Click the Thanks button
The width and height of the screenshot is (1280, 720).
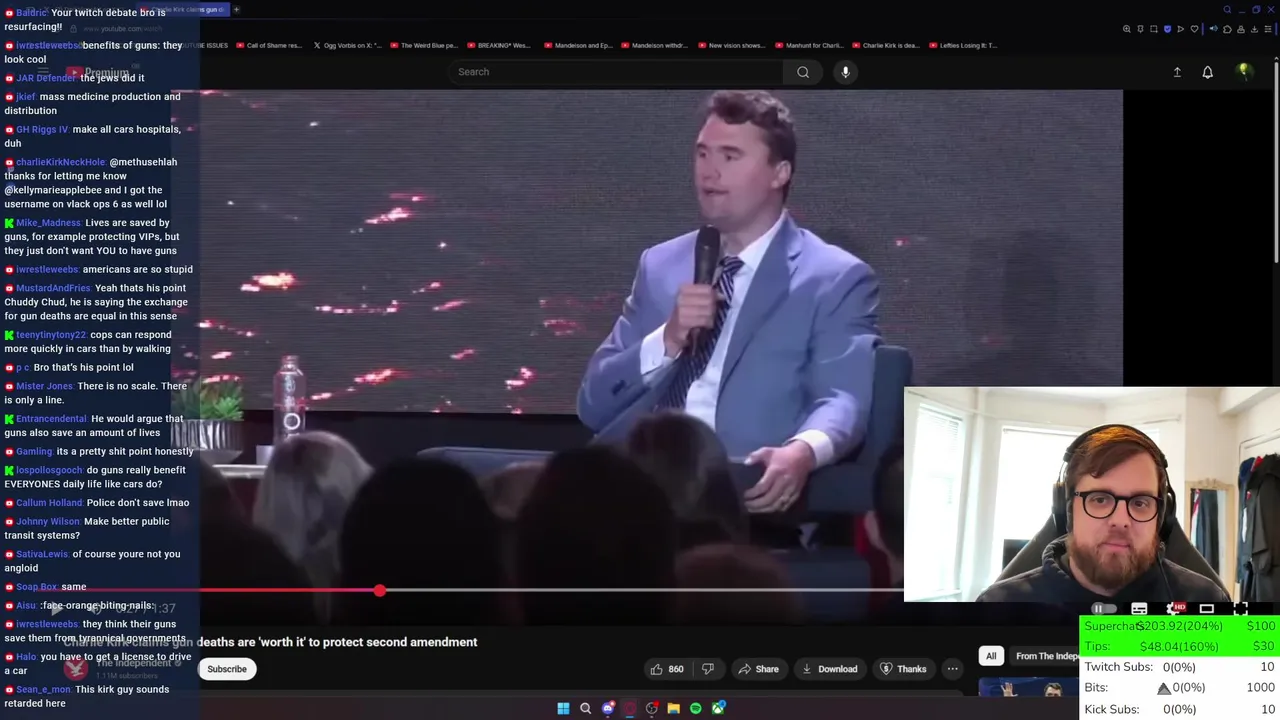click(903, 669)
